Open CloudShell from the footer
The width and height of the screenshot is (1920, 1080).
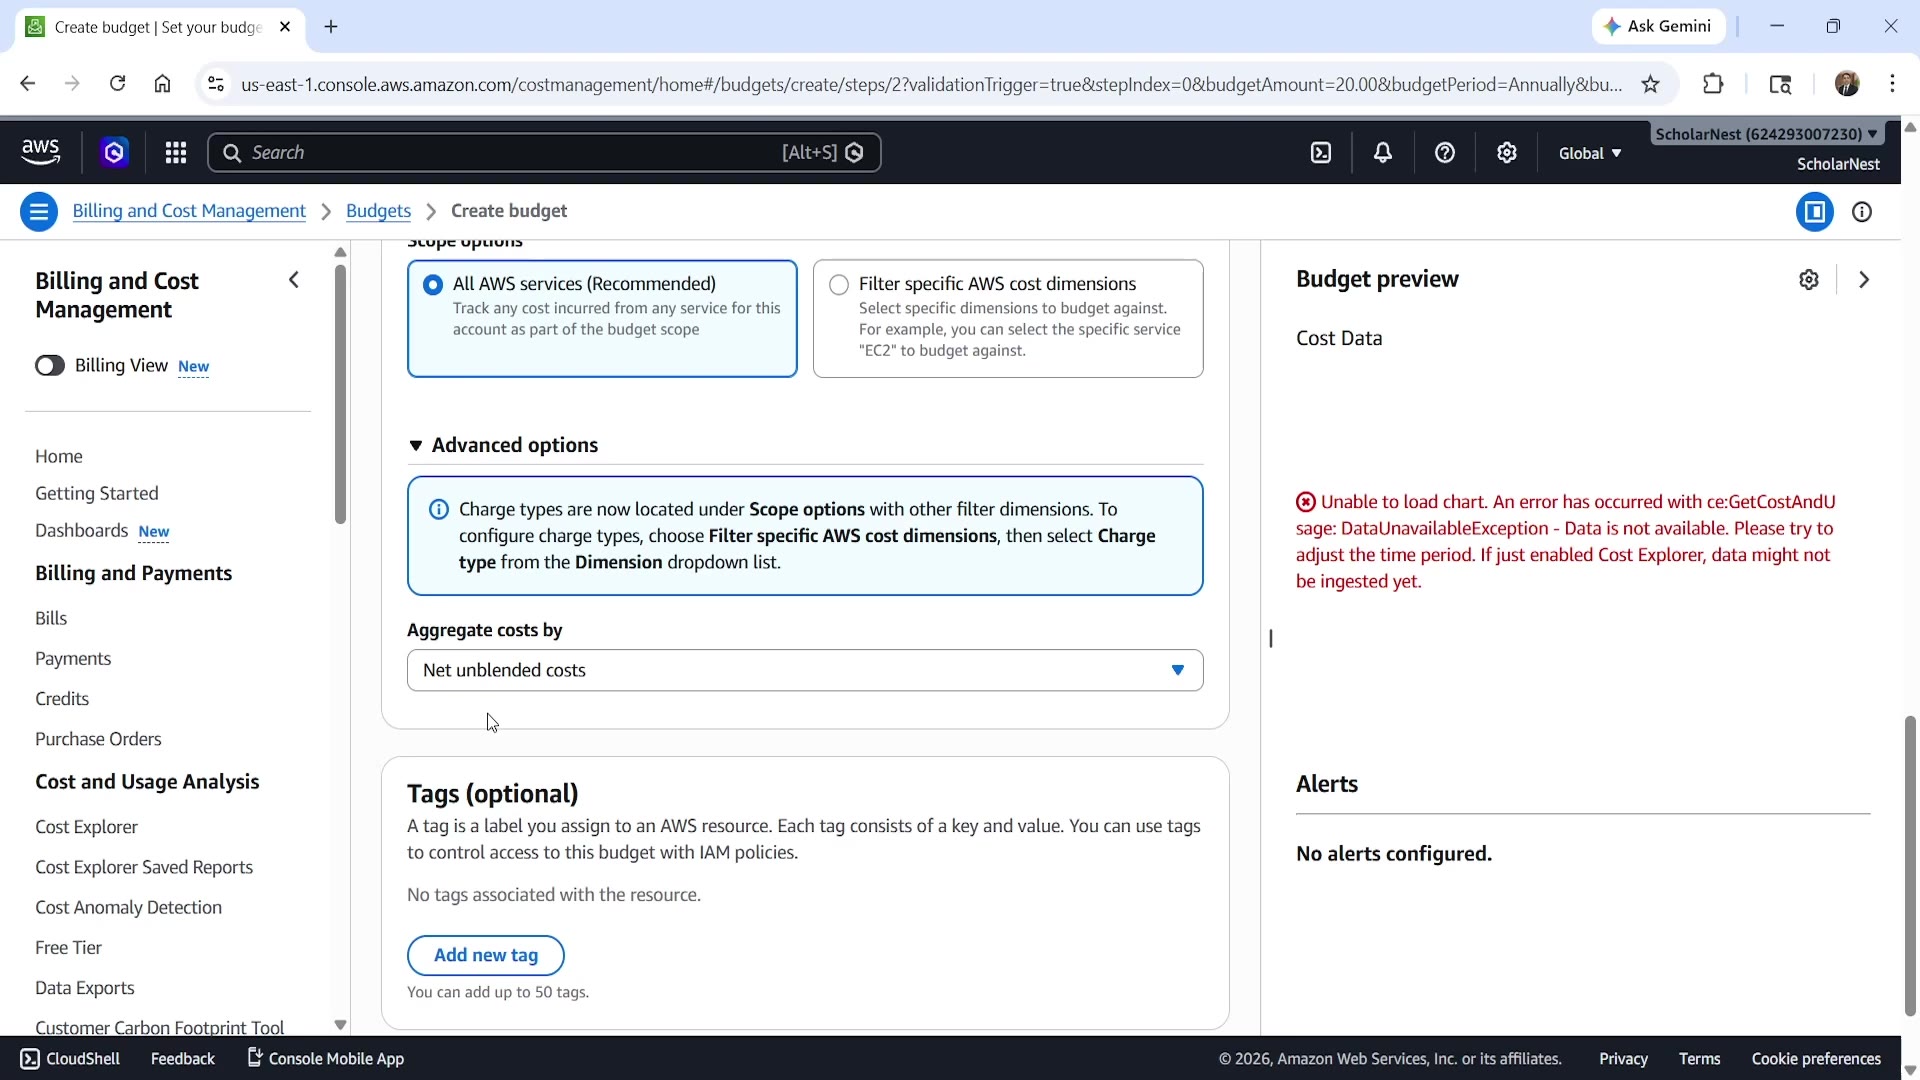(x=70, y=1059)
